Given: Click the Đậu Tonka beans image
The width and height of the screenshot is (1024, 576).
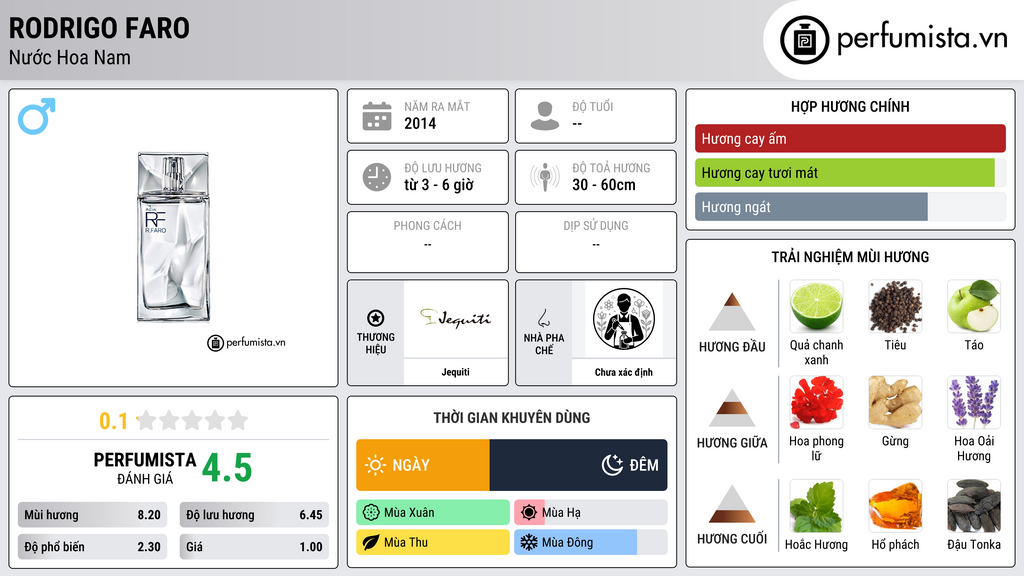Looking at the screenshot, I should click(974, 506).
